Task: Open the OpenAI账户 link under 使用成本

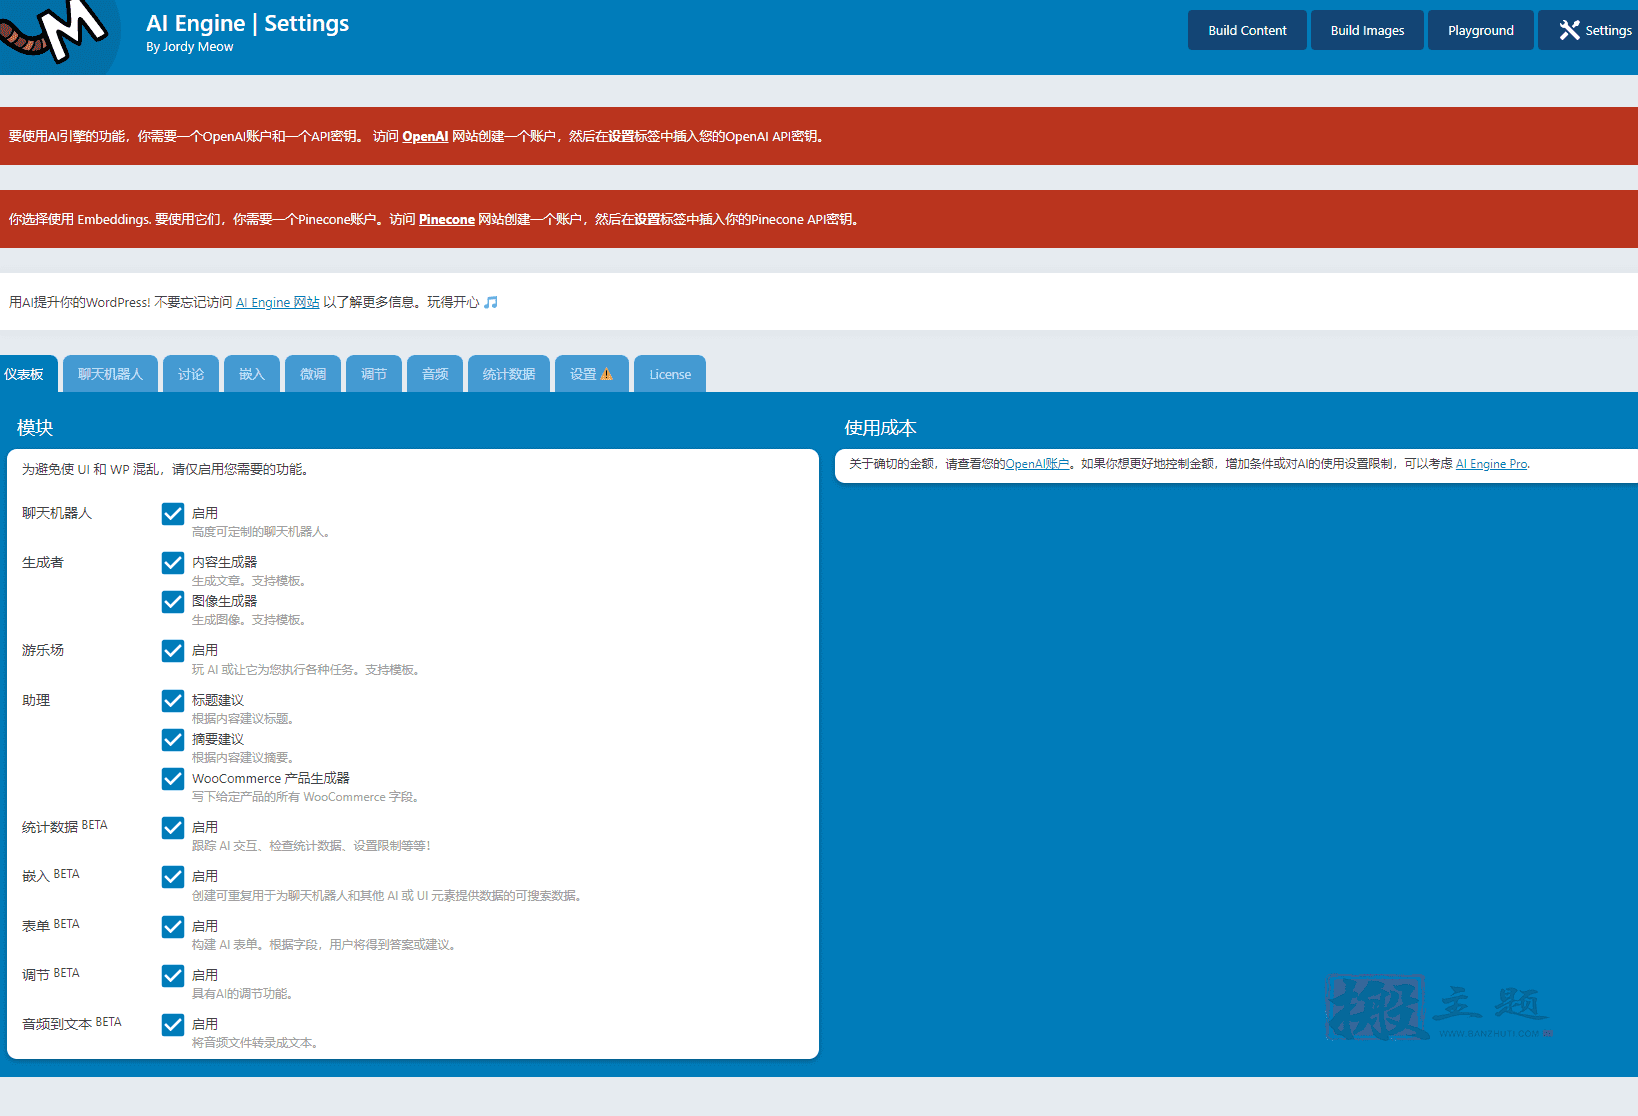Action: click(1037, 464)
